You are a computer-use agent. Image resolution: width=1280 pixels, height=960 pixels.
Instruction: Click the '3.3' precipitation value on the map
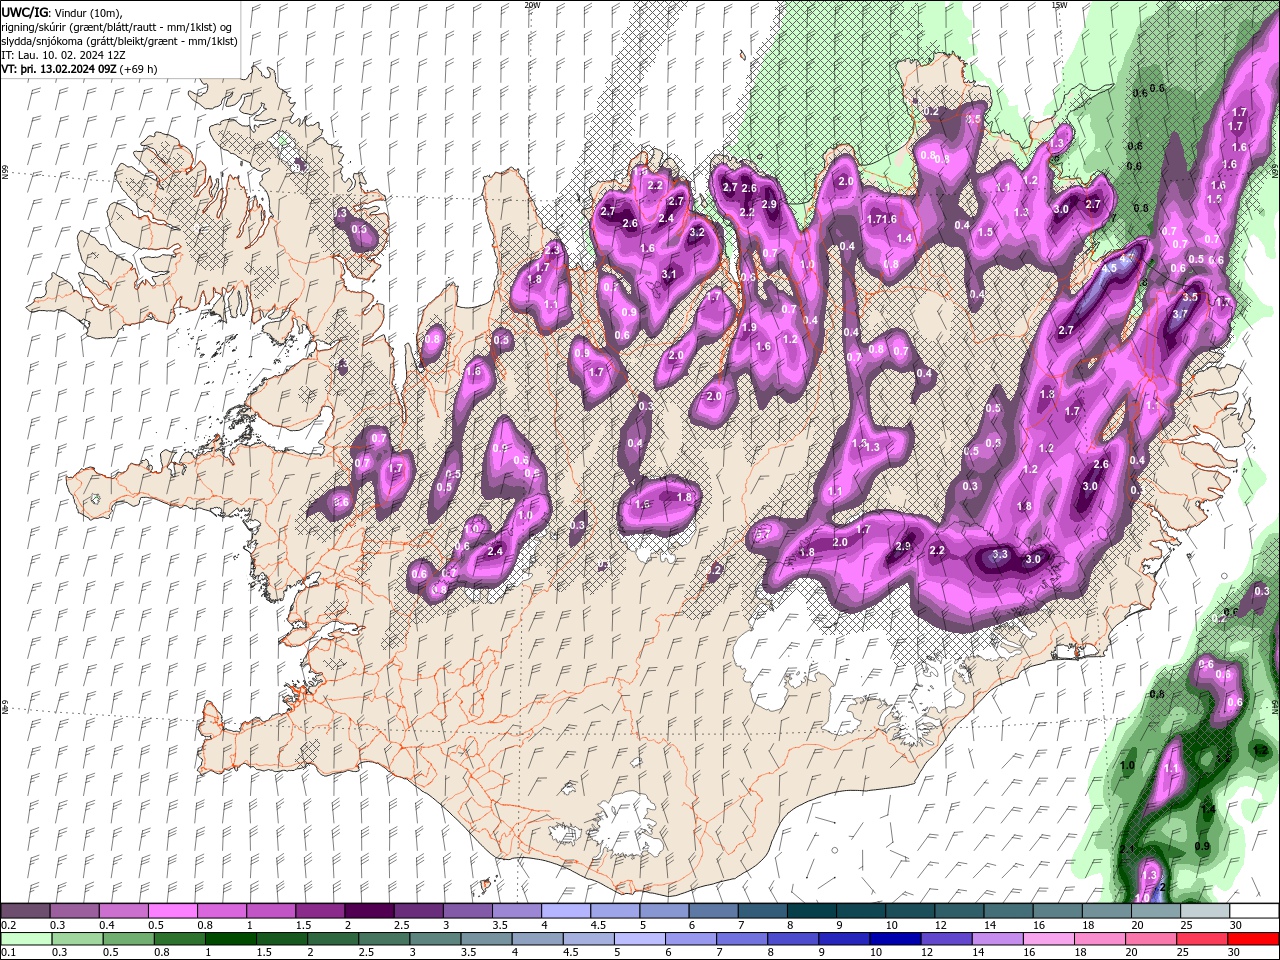click(998, 554)
